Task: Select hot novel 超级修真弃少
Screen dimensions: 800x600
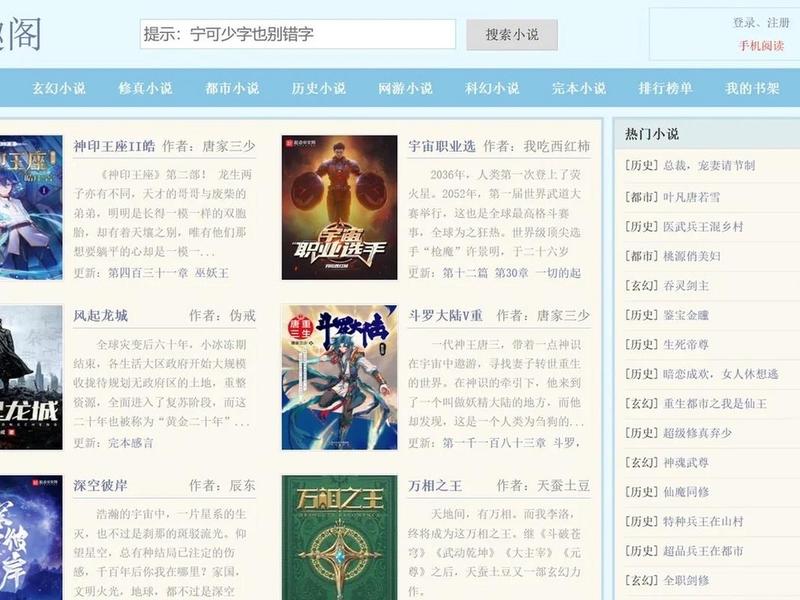Action: 697,433
